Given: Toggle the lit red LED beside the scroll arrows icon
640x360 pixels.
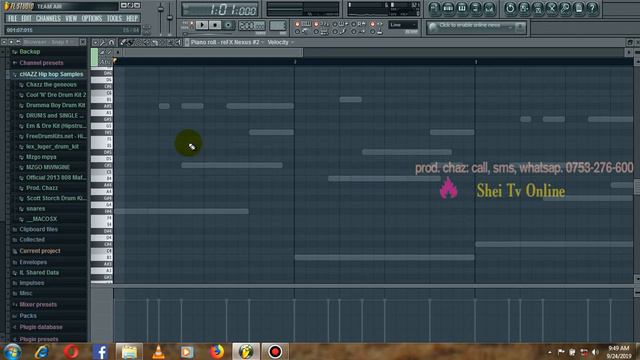Looking at the screenshot, I should 372,24.
